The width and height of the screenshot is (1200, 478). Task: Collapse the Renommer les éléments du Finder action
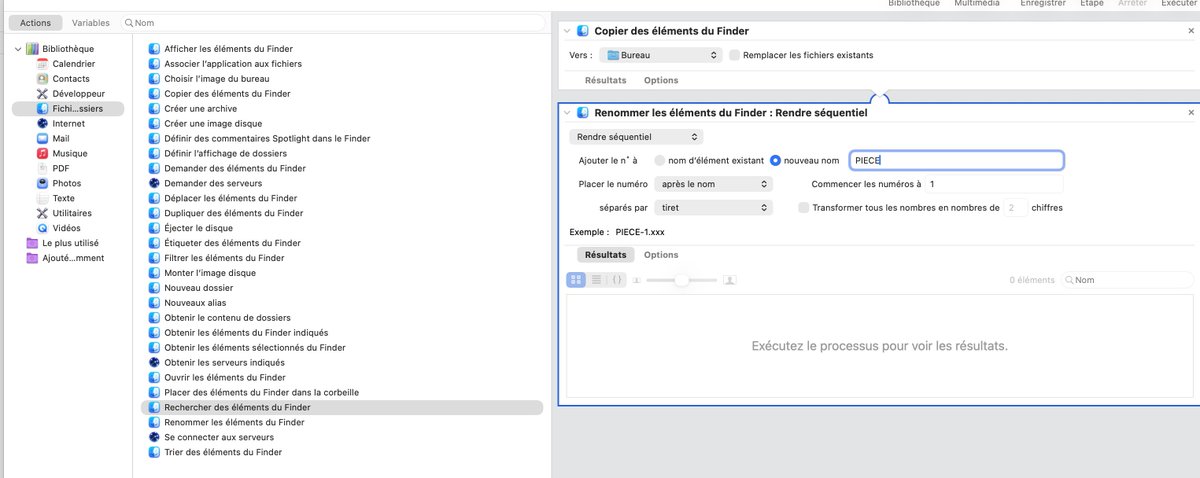(x=568, y=113)
